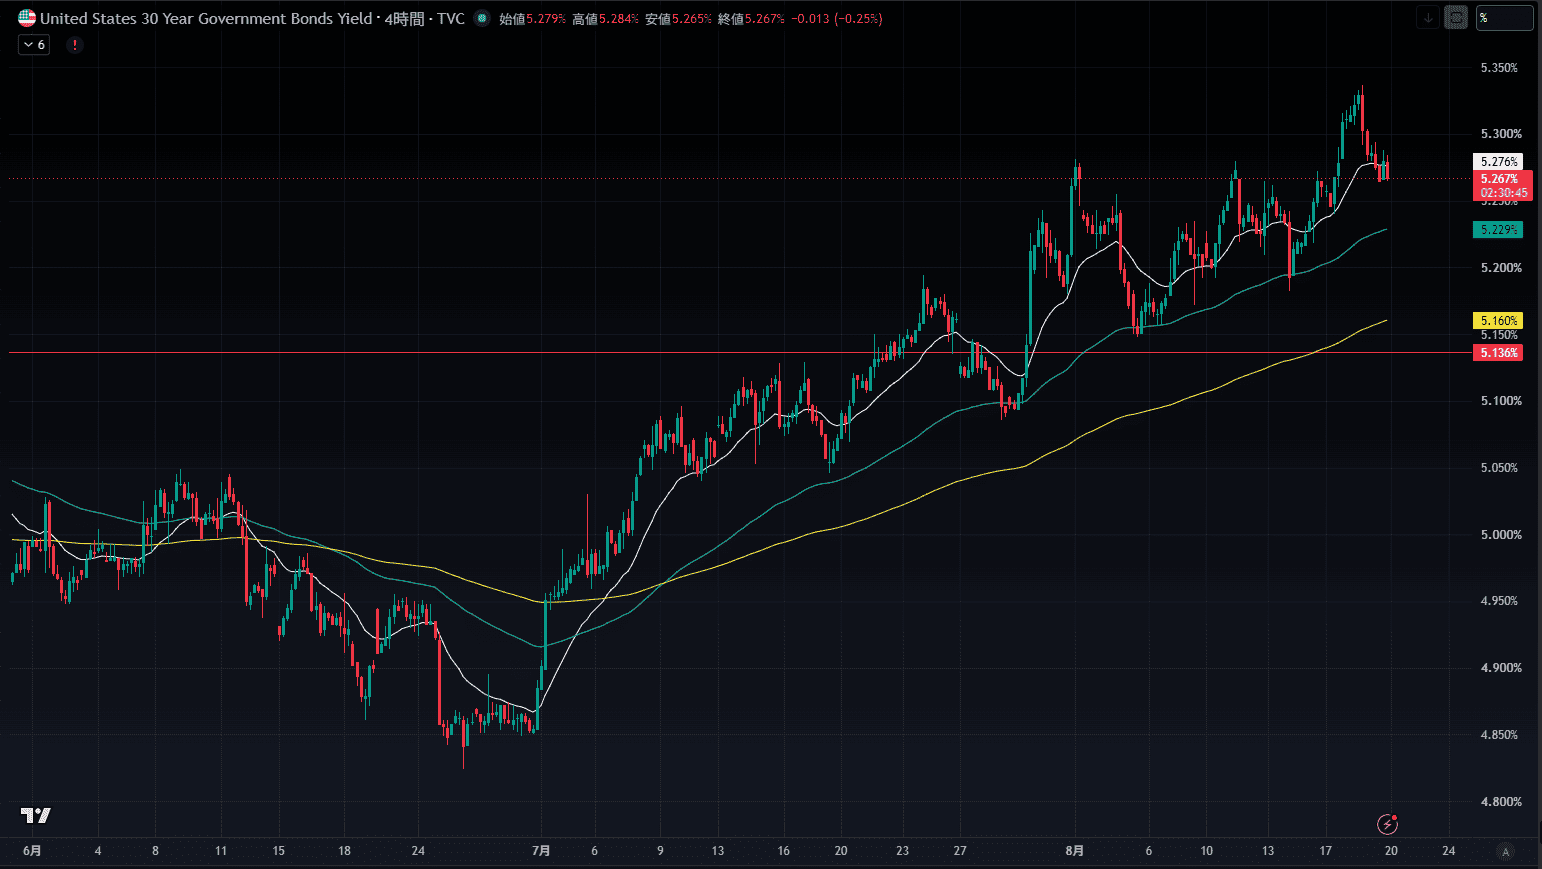Click the date label 11 on the time axis
The width and height of the screenshot is (1542, 869).
(221, 851)
